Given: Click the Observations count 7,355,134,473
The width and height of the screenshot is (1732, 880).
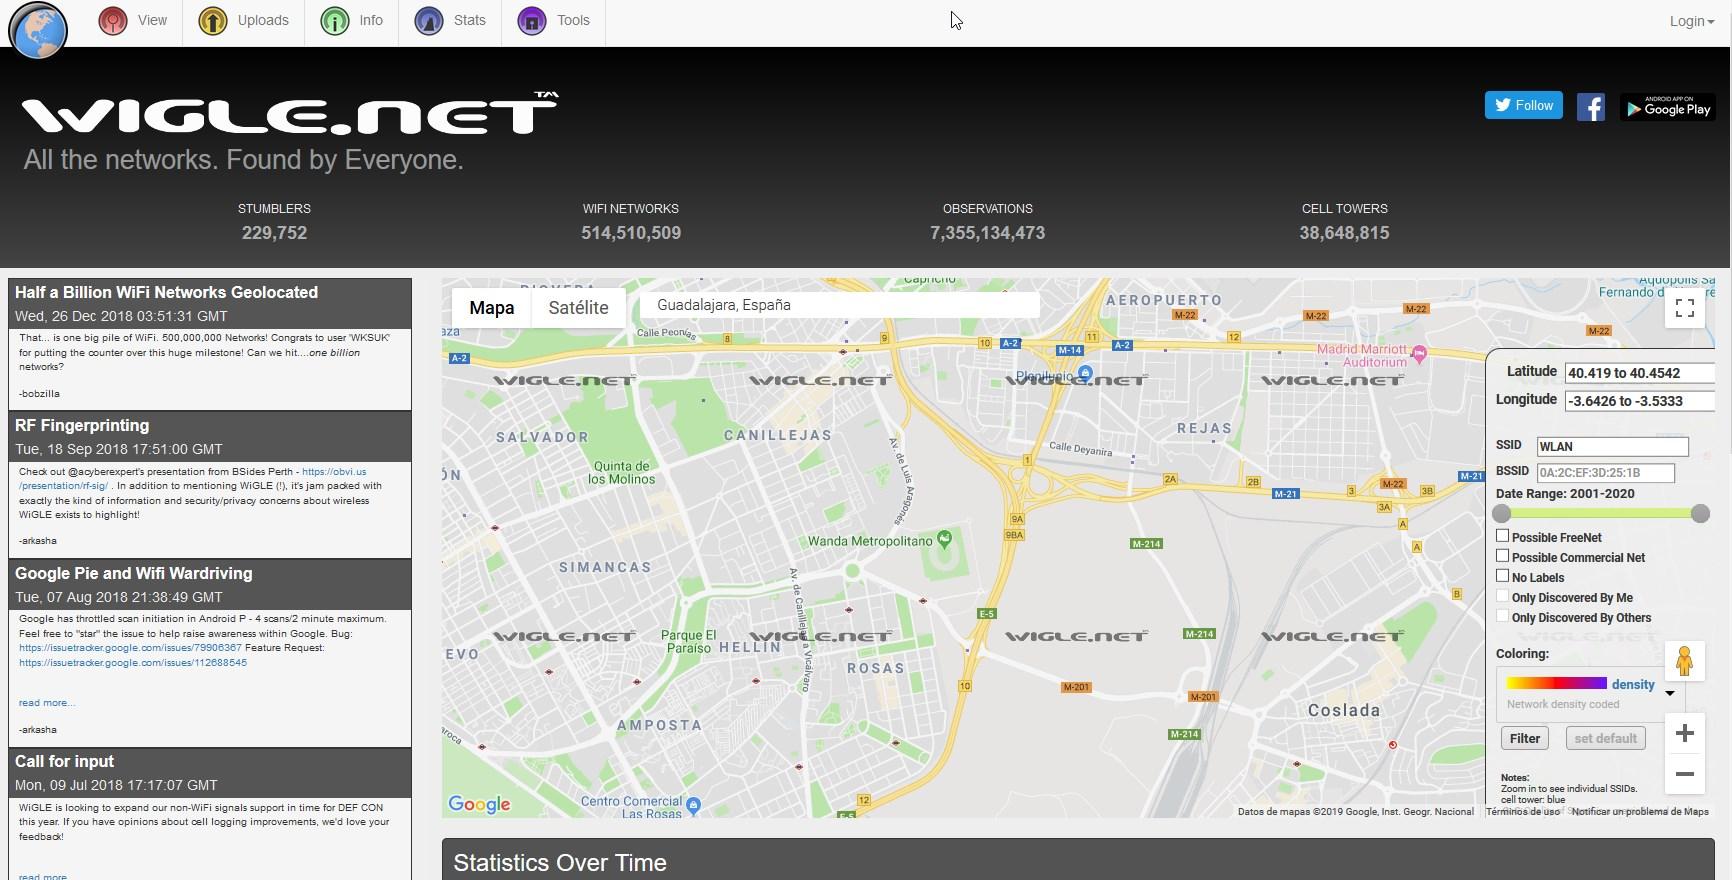Looking at the screenshot, I should (x=988, y=233).
